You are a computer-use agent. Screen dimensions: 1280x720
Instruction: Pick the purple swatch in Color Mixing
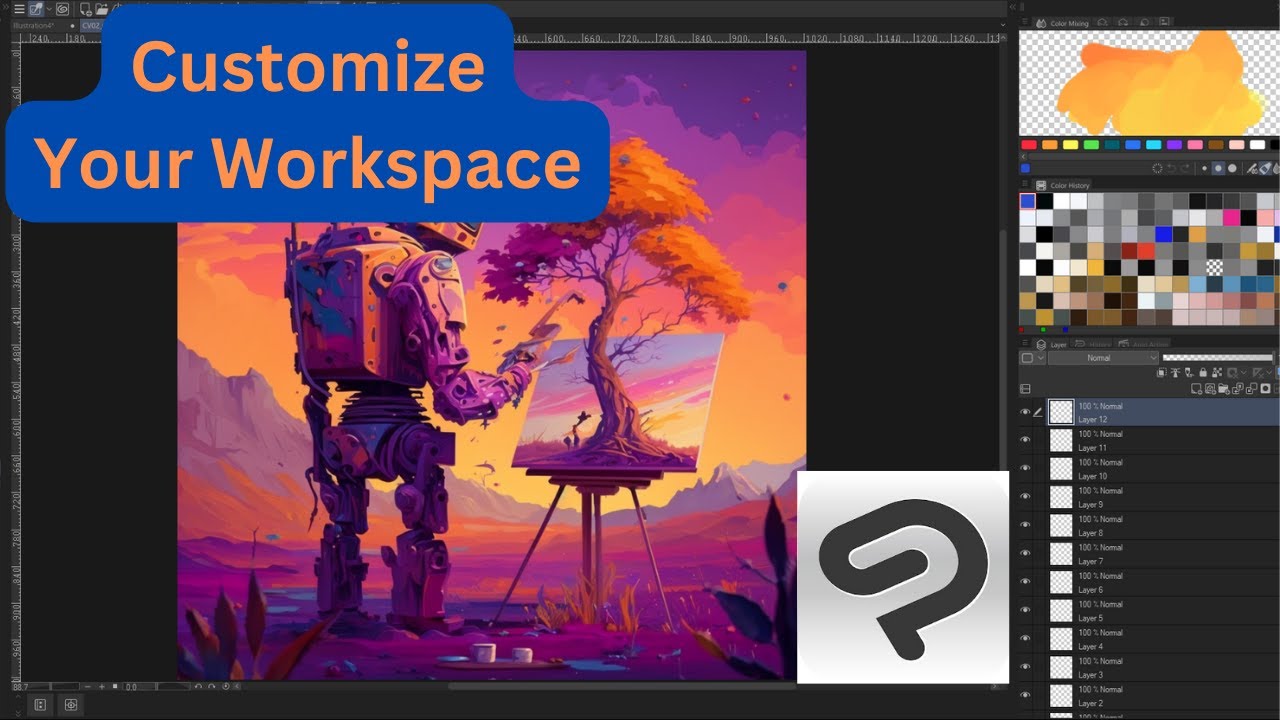[1174, 145]
